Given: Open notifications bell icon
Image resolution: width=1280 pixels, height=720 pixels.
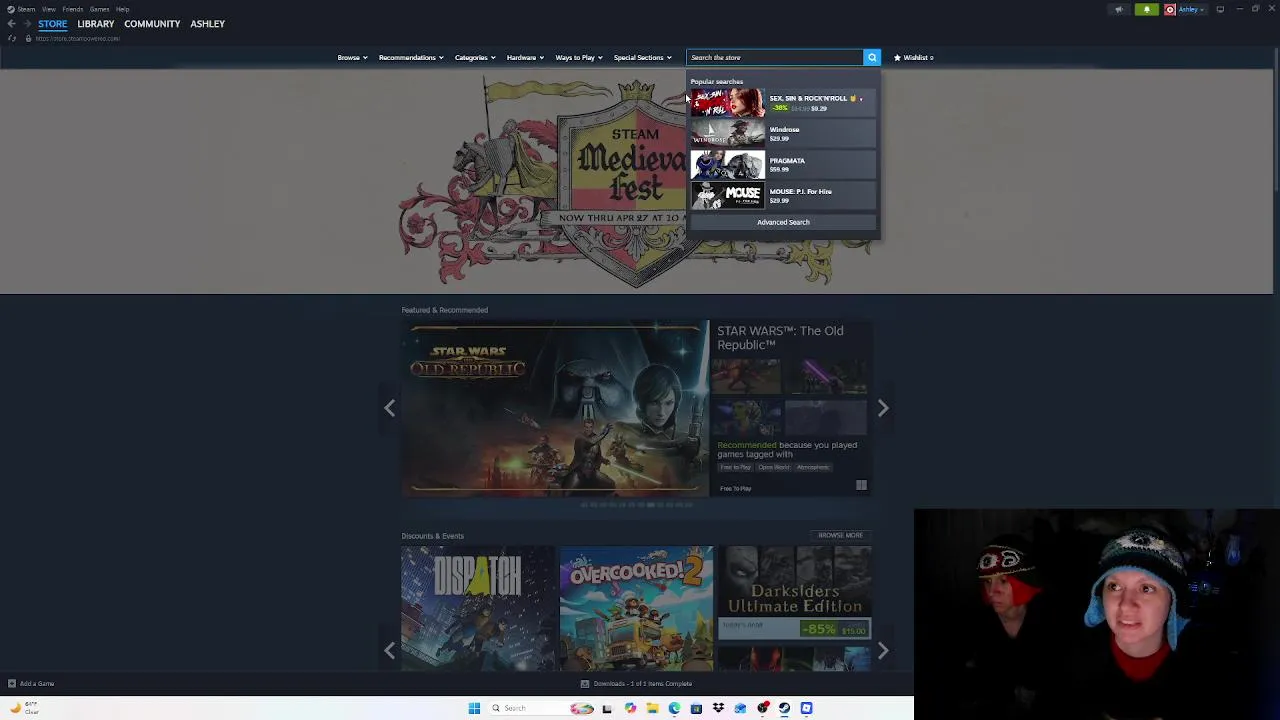Looking at the screenshot, I should click(x=1147, y=9).
